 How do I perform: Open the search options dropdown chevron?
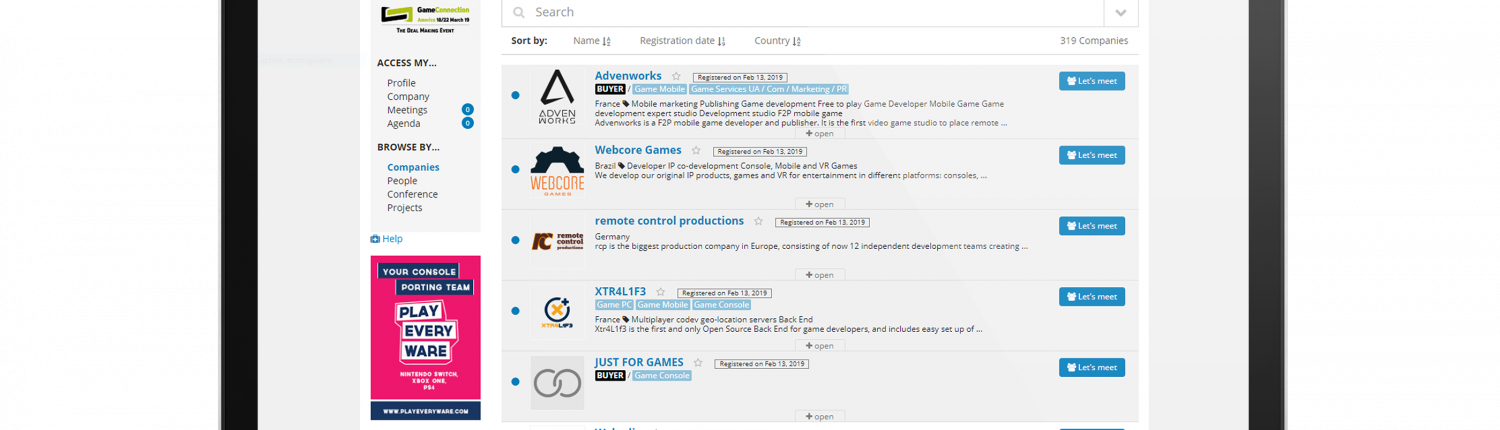click(x=1121, y=13)
